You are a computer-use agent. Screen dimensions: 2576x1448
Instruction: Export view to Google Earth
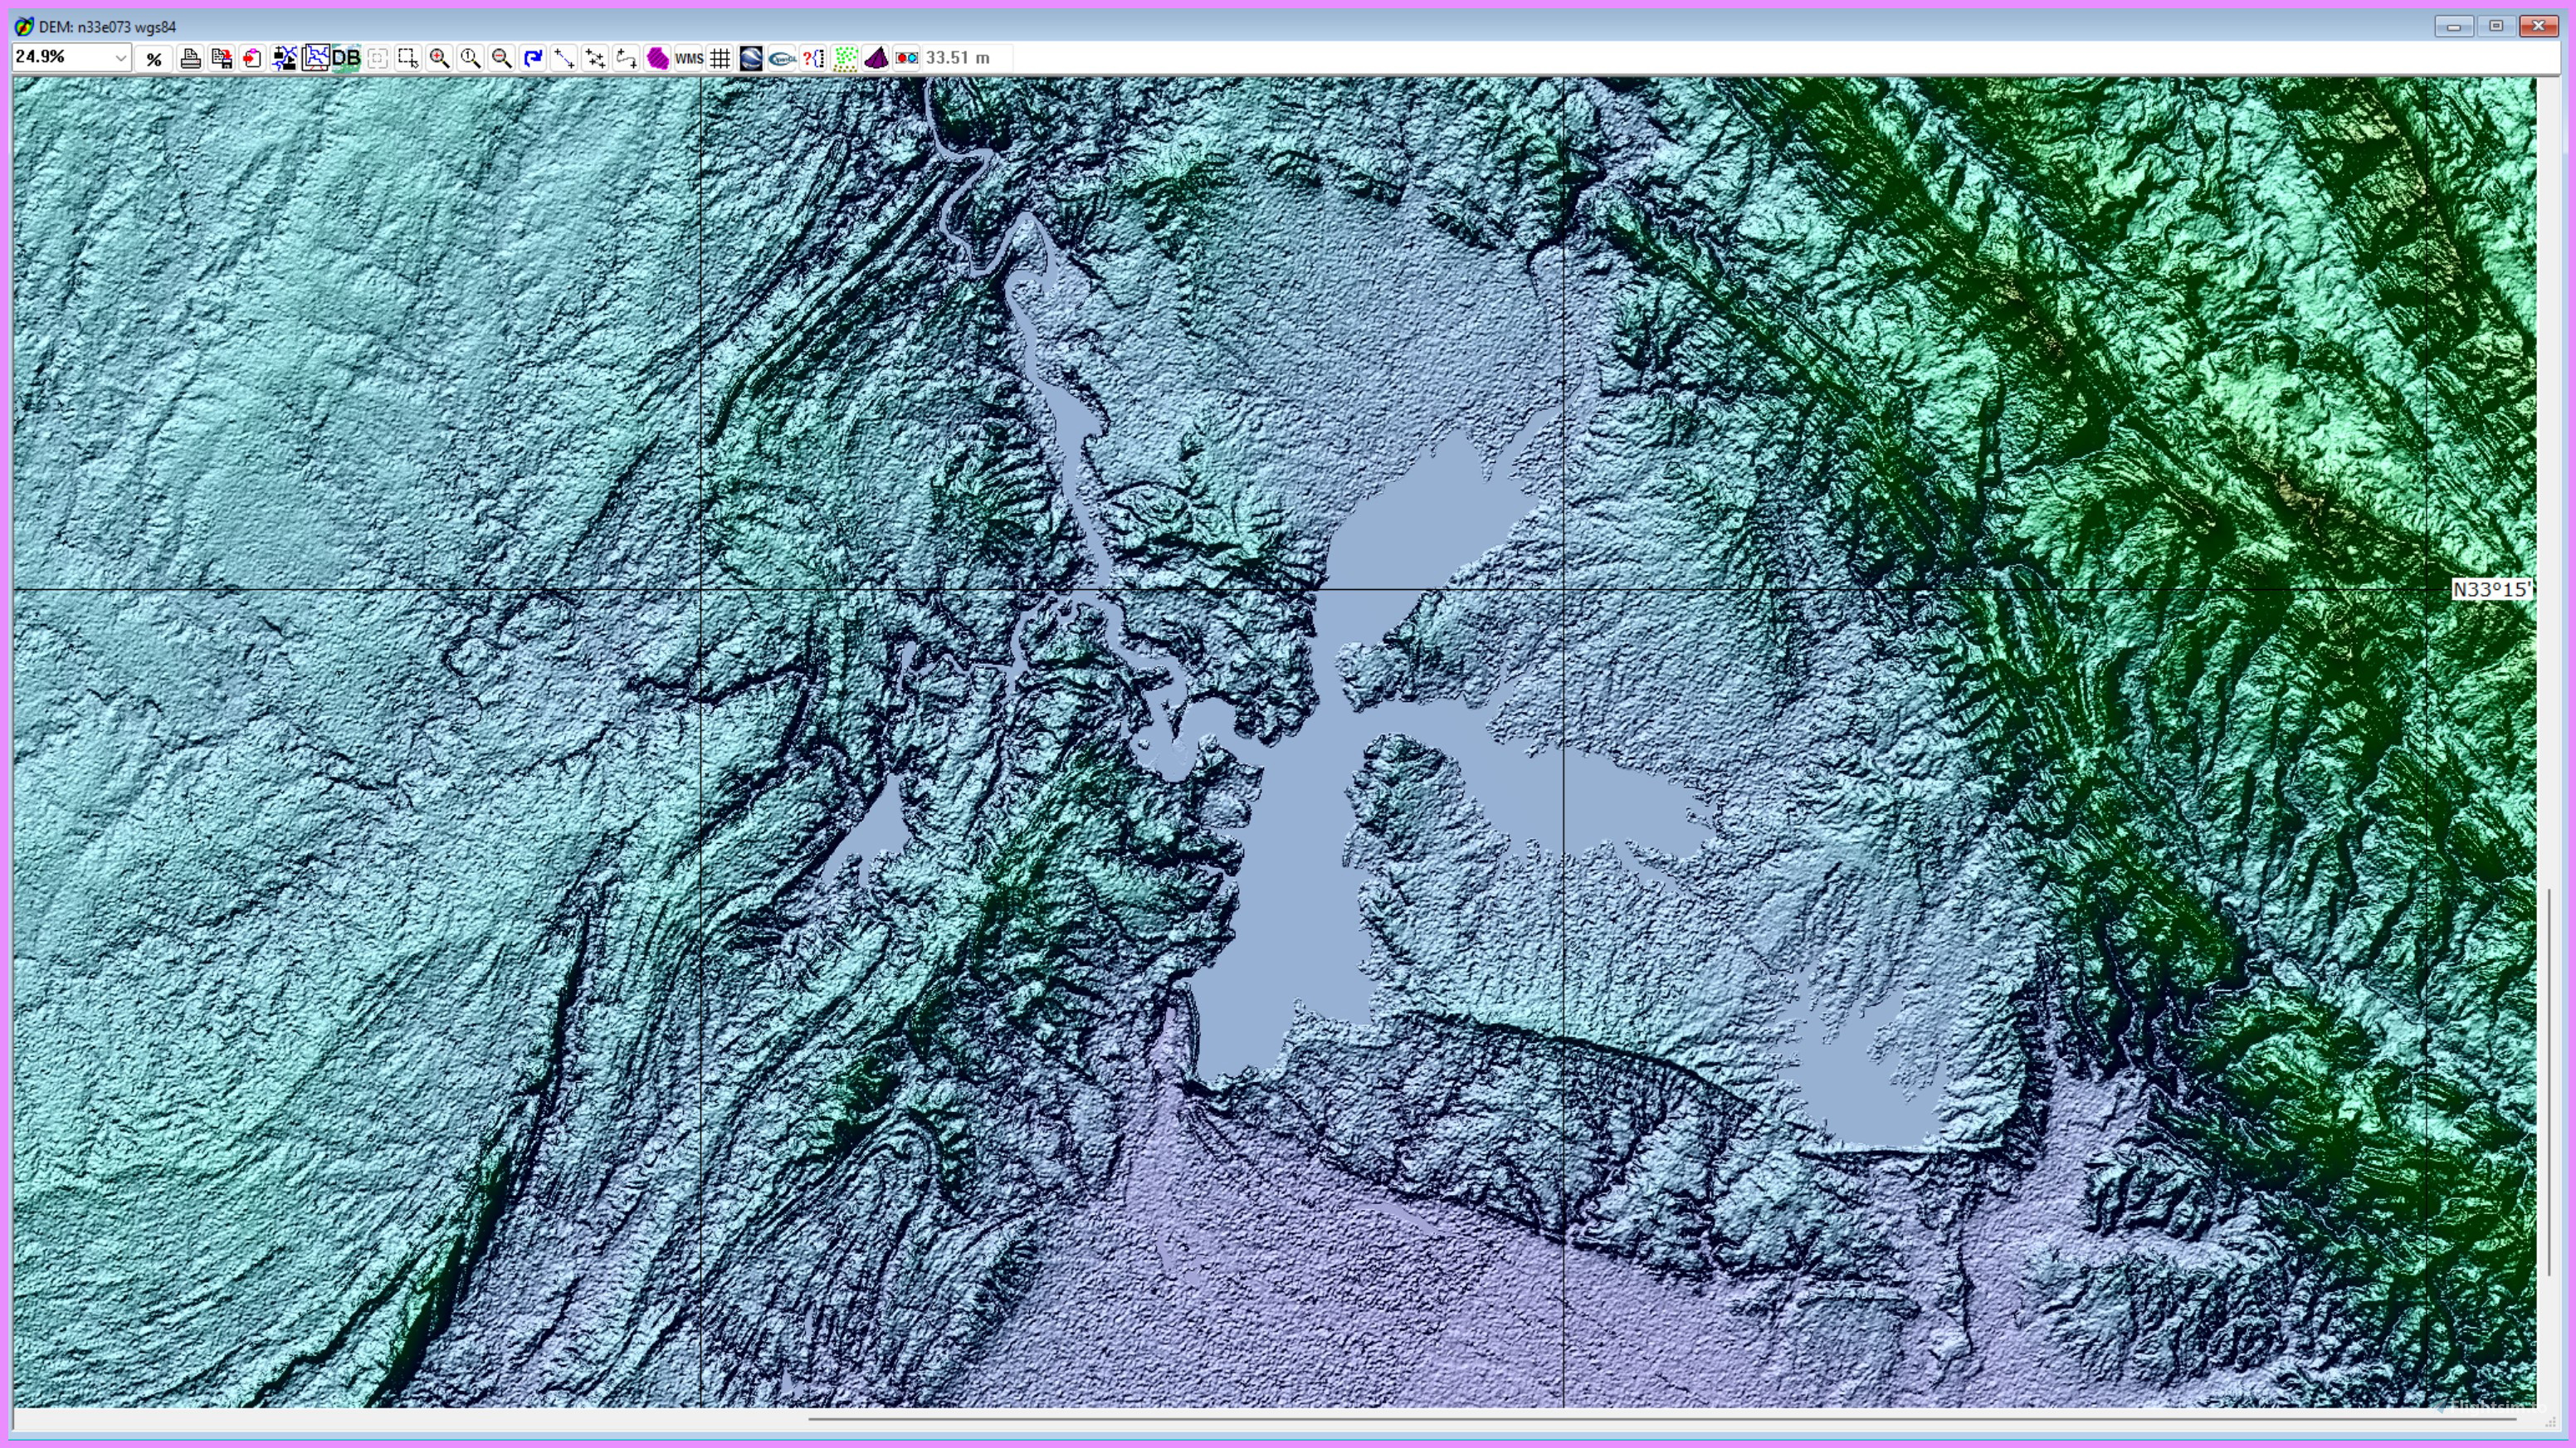750,58
